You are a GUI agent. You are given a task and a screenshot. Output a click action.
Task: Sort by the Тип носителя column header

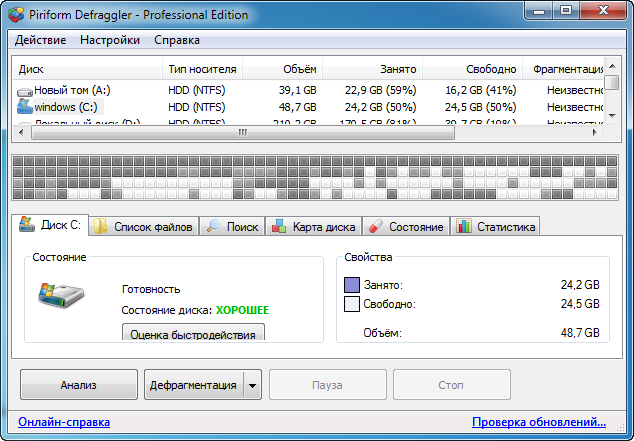pyautogui.click(x=202, y=69)
